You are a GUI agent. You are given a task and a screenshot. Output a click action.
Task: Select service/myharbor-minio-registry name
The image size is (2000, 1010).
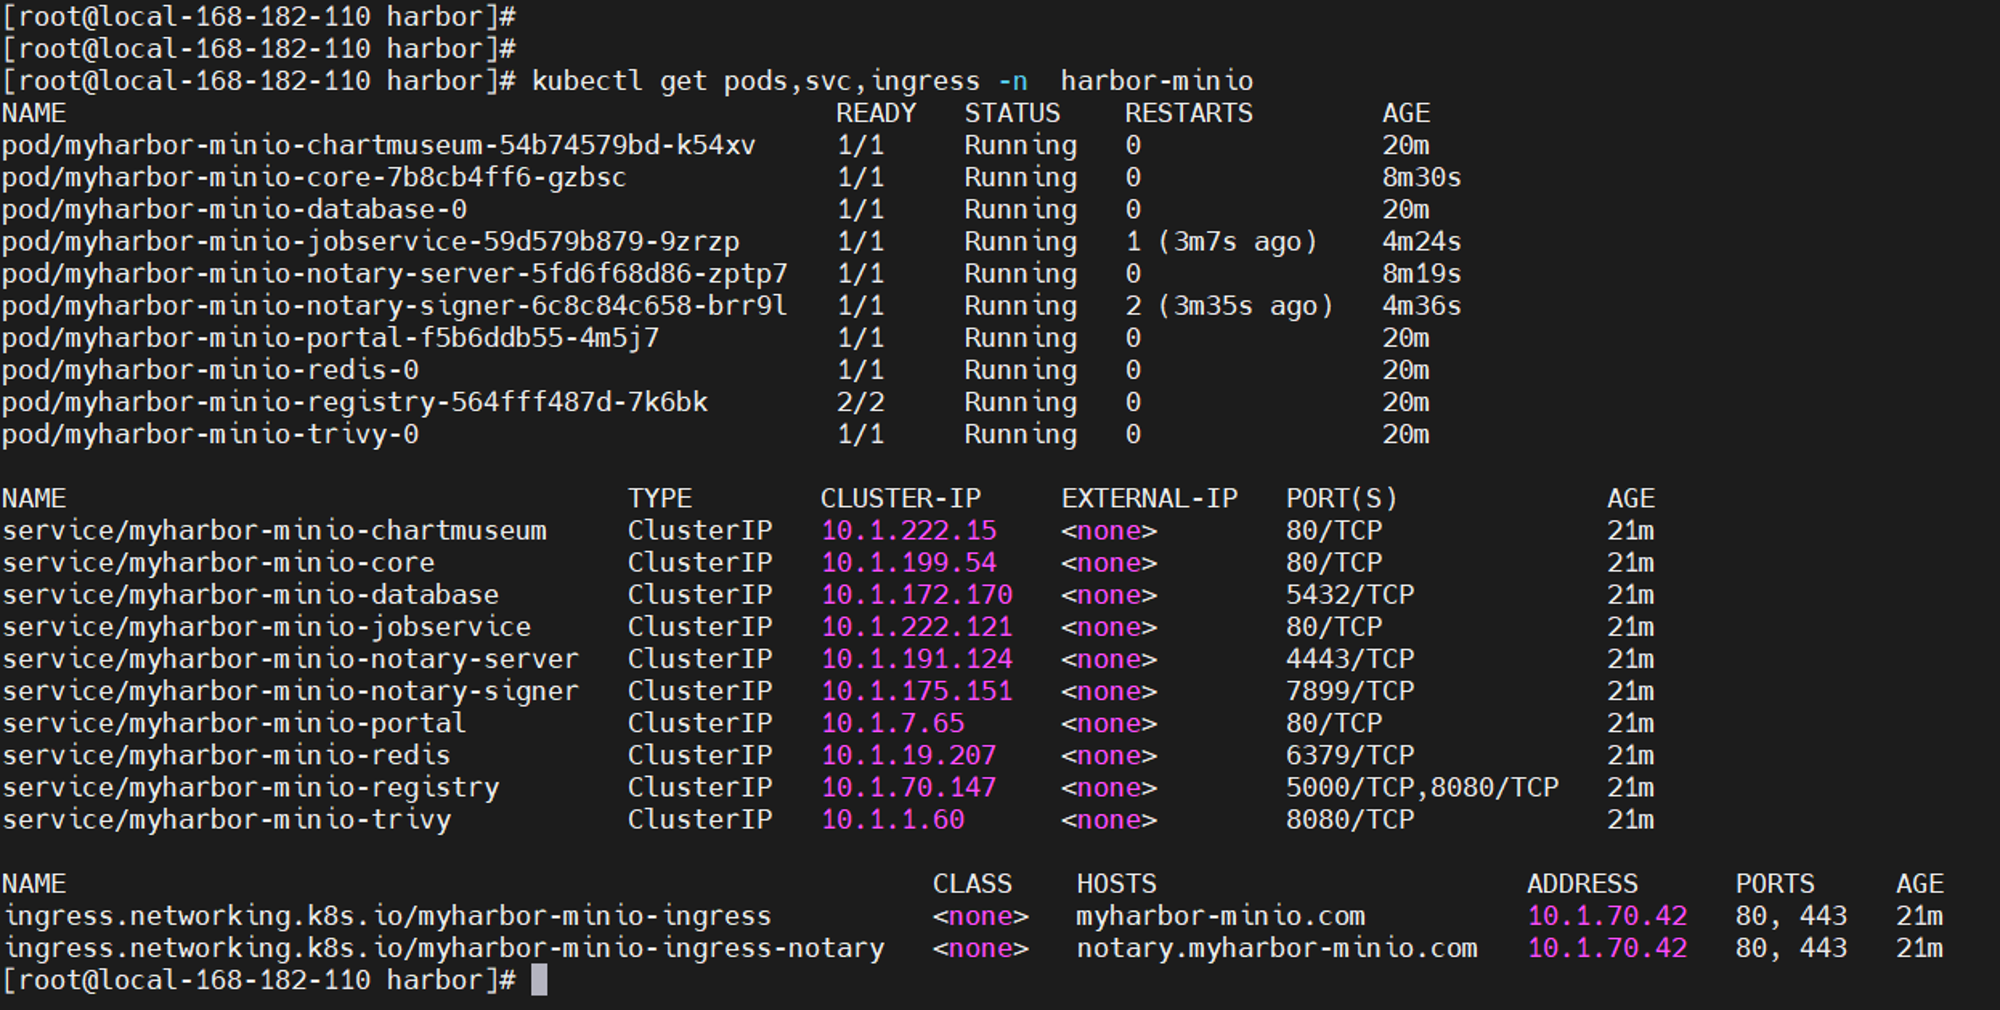pyautogui.click(x=250, y=787)
